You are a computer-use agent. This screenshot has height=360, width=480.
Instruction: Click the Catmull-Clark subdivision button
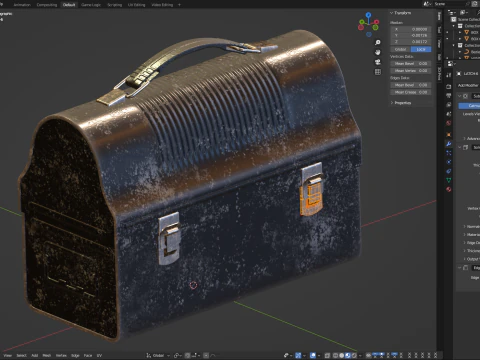click(469, 106)
